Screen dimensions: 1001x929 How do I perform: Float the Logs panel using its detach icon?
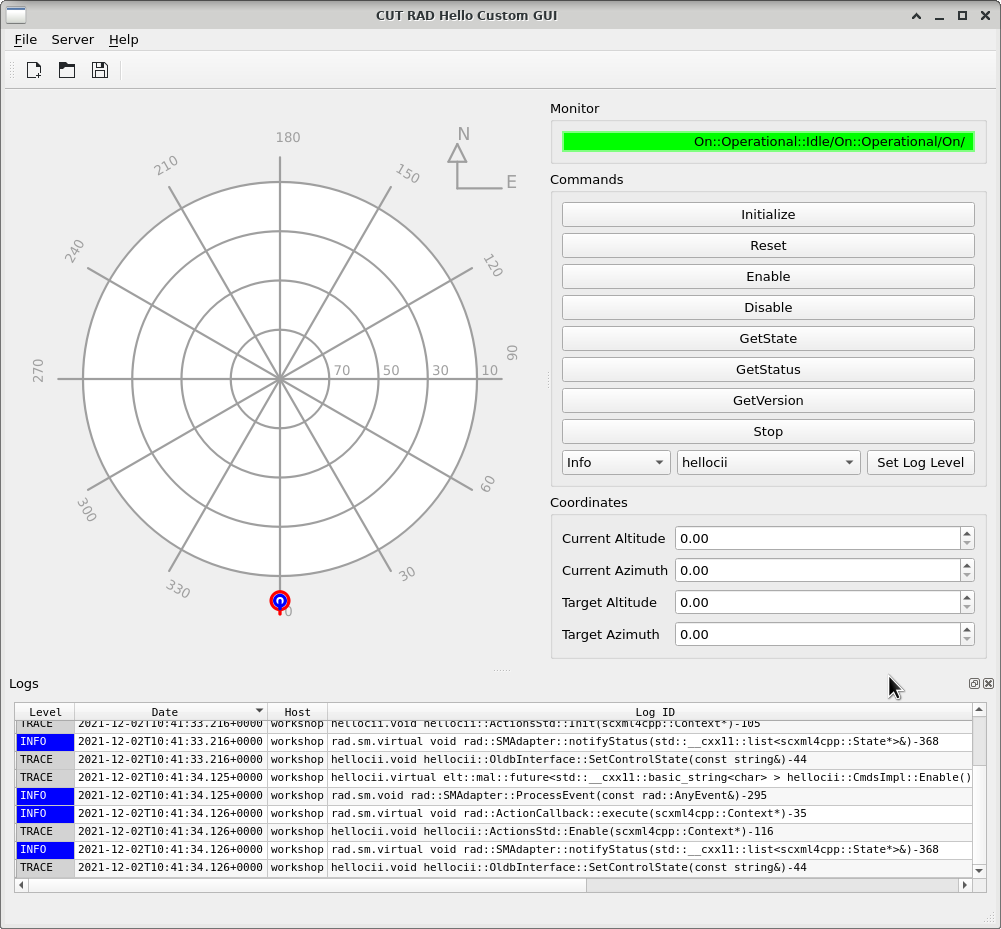(x=974, y=684)
